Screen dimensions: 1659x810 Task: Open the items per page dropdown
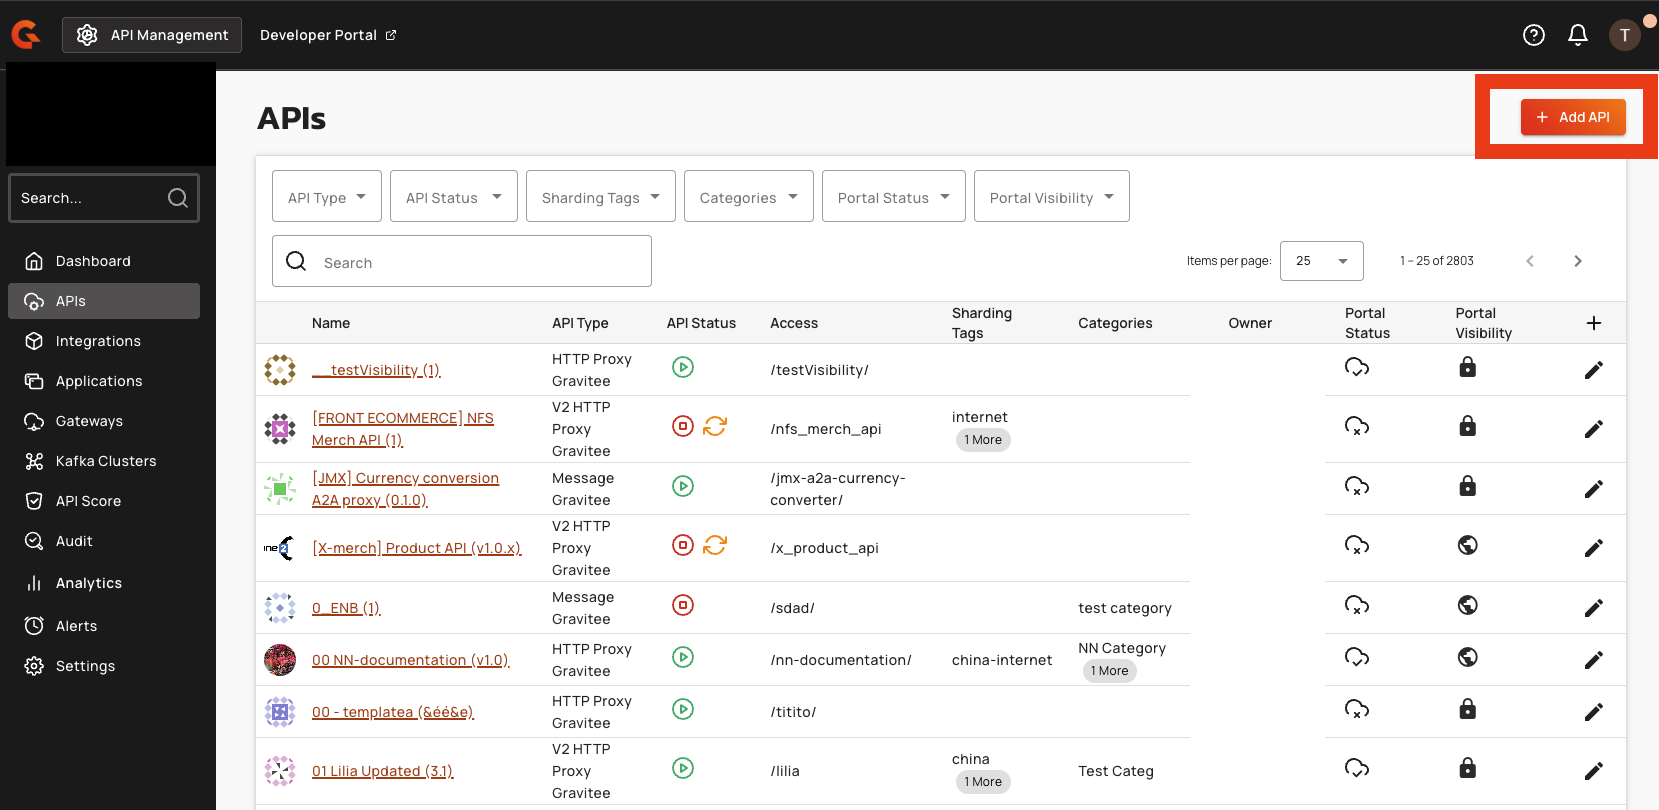click(x=1321, y=261)
